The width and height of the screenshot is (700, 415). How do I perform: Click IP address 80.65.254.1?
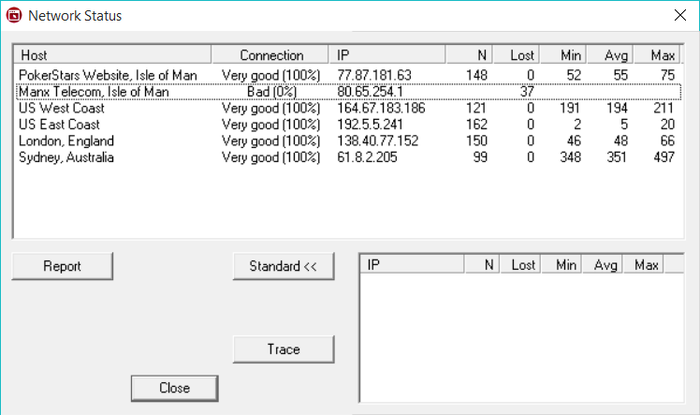(x=370, y=91)
